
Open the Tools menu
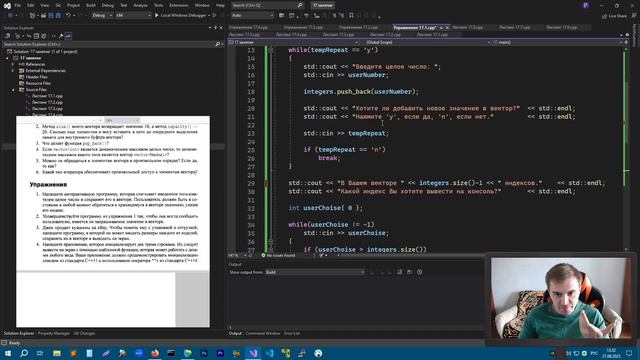point(158,5)
